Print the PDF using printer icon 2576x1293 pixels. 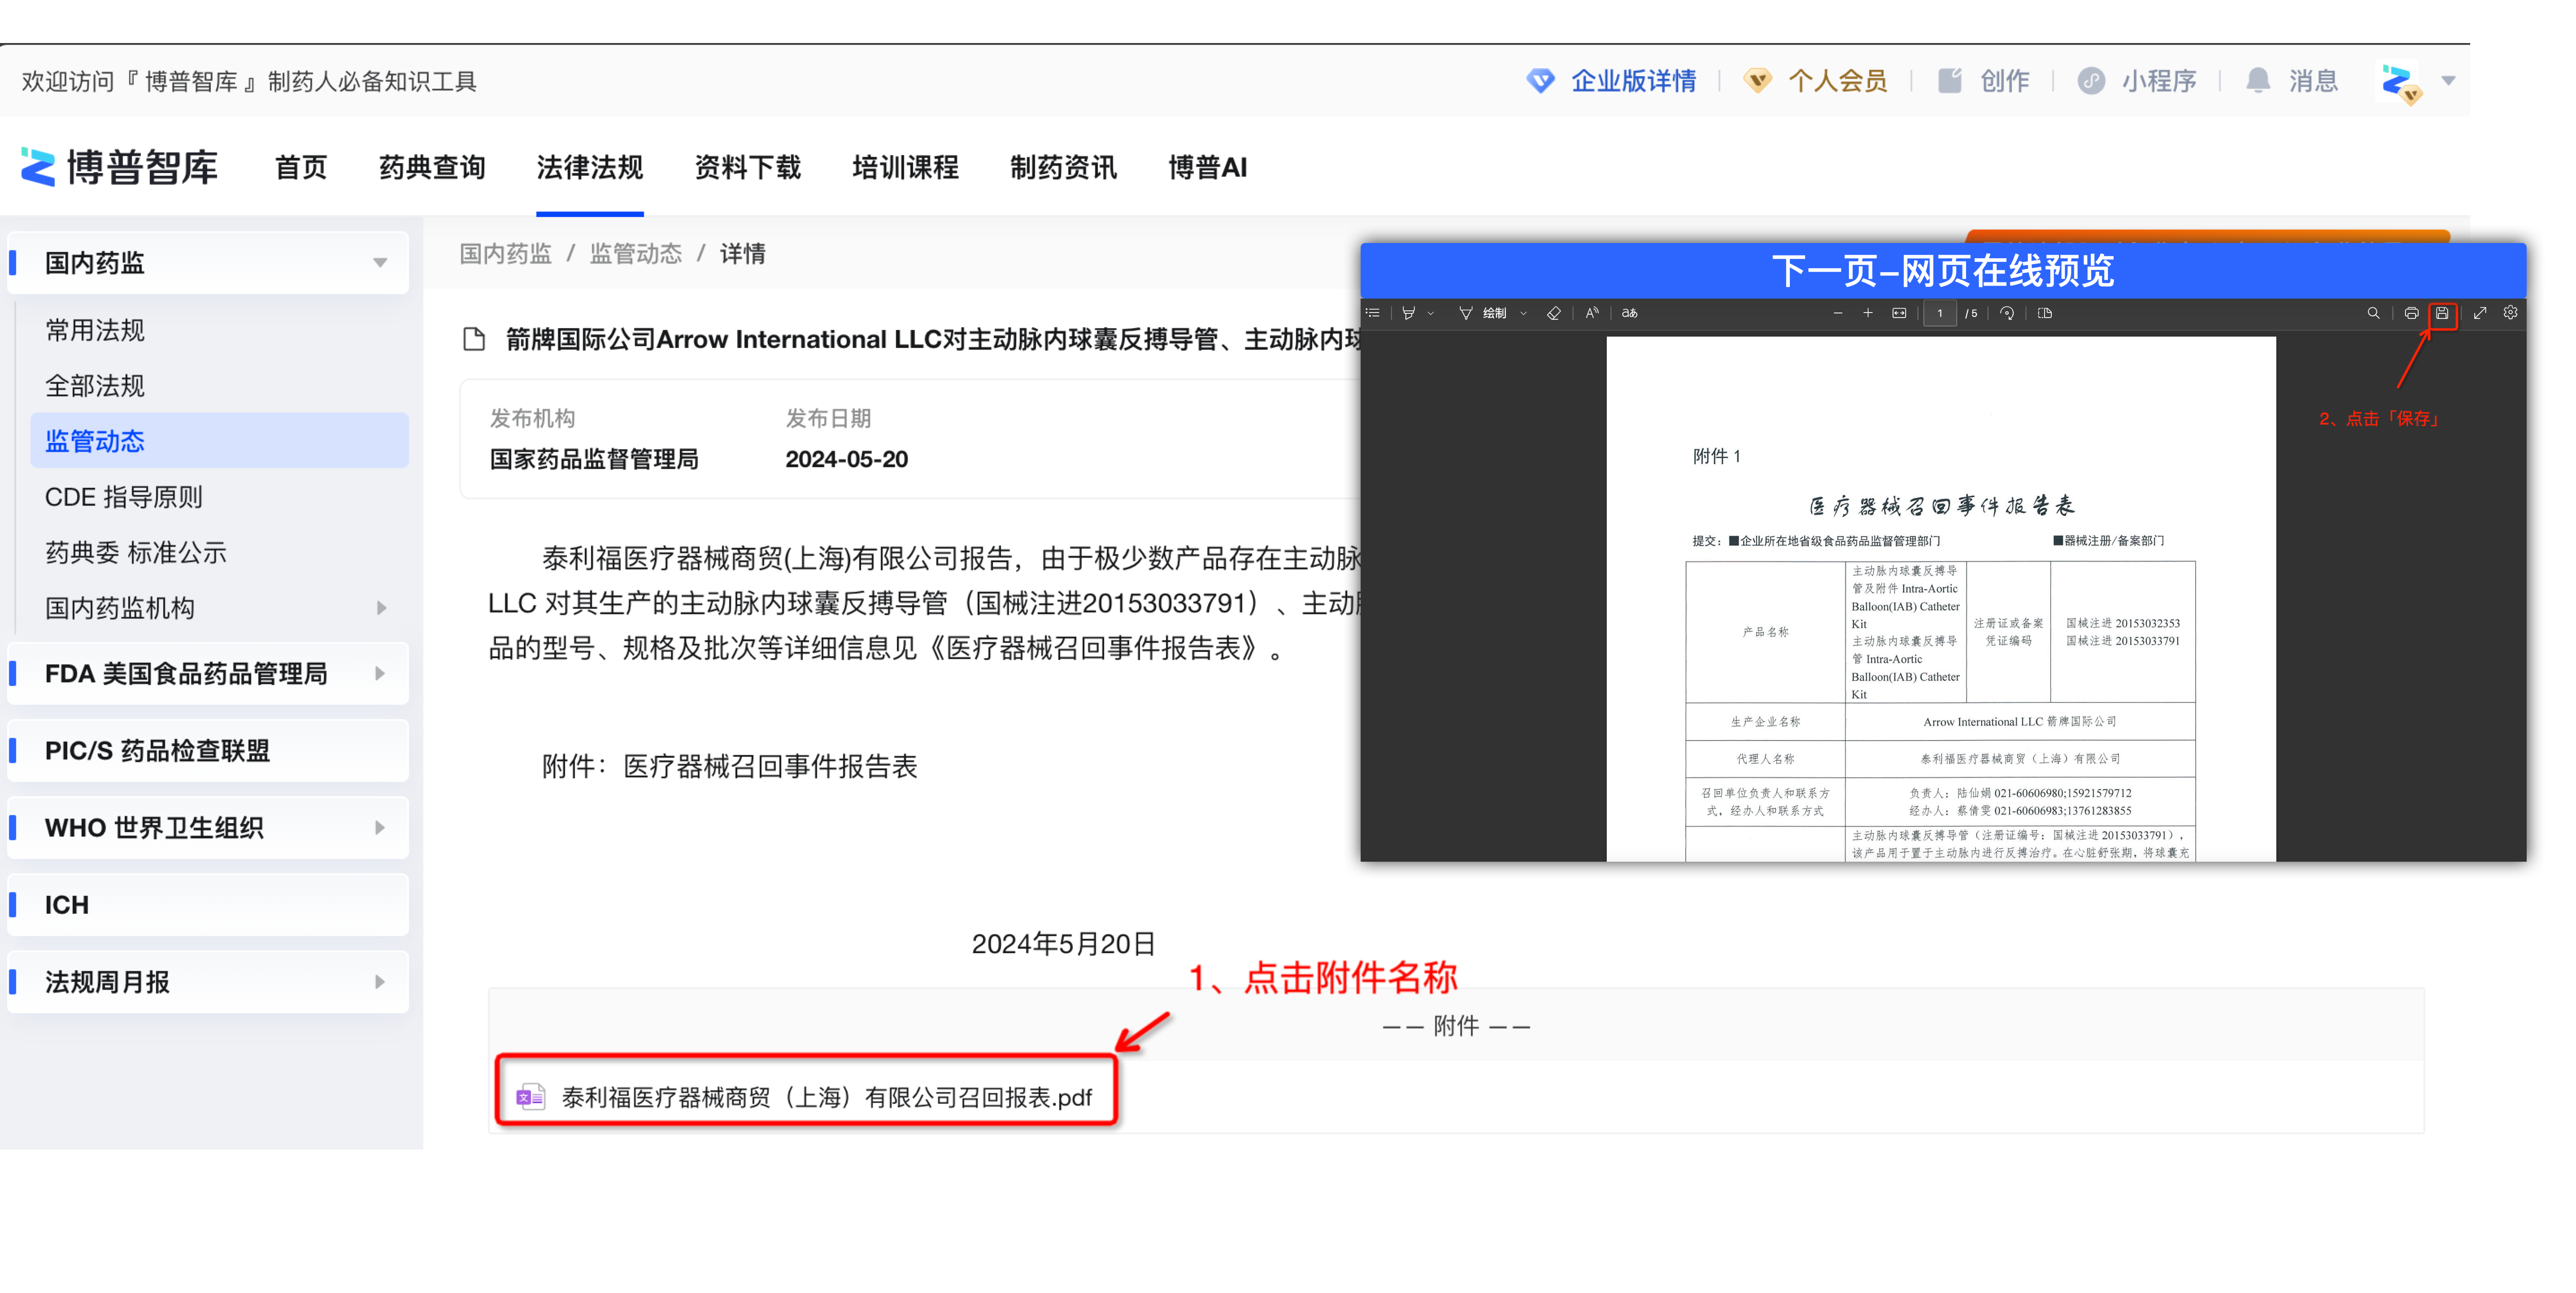2411,313
